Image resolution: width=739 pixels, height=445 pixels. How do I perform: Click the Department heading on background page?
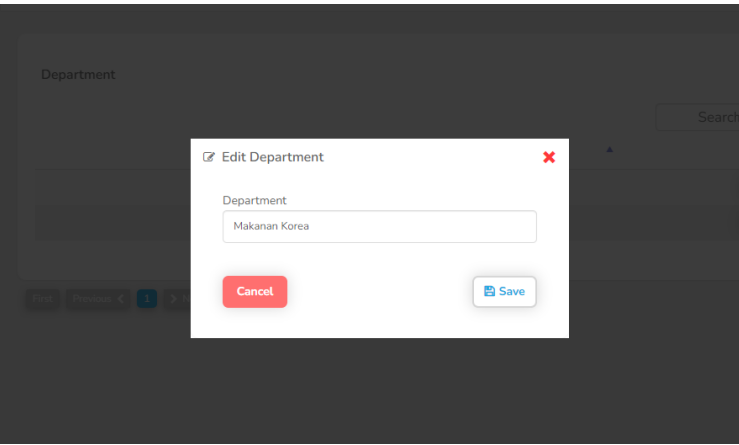[x=78, y=75]
